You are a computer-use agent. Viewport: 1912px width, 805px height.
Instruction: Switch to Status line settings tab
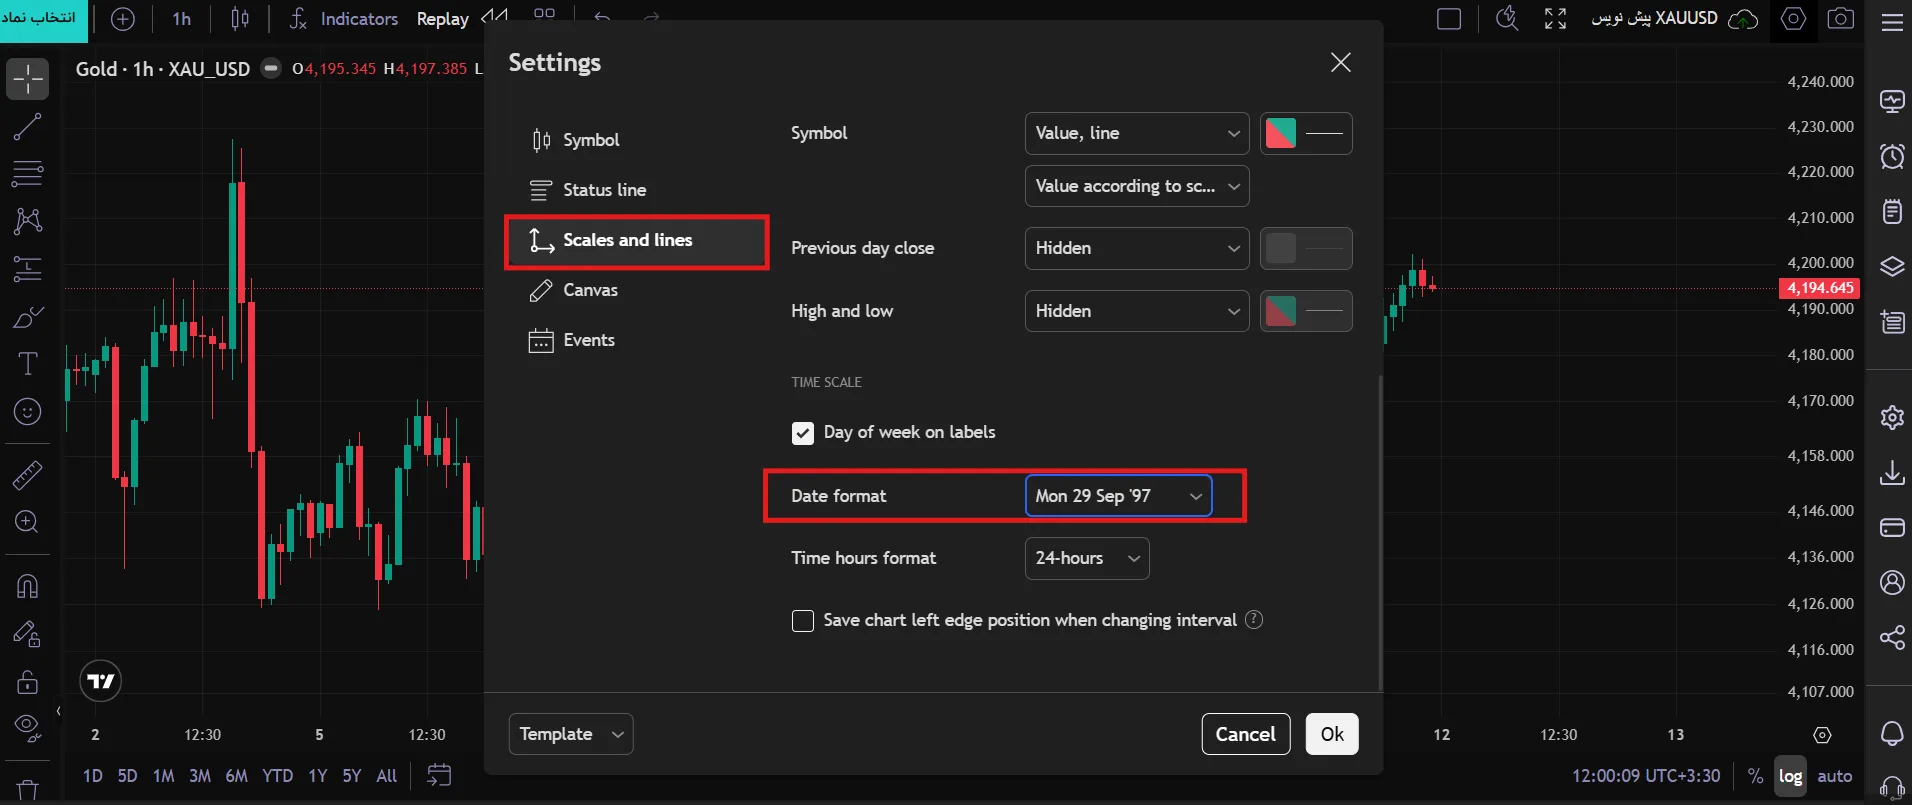pyautogui.click(x=636, y=190)
